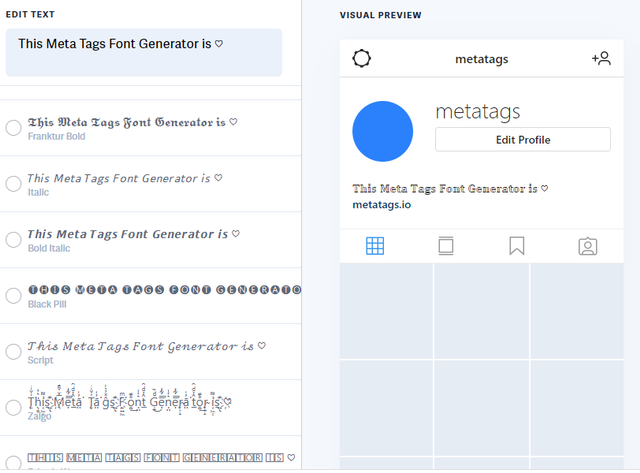Screen dimensions: 640x473
Task: Click the Edit Text input field
Action: click(x=144, y=52)
